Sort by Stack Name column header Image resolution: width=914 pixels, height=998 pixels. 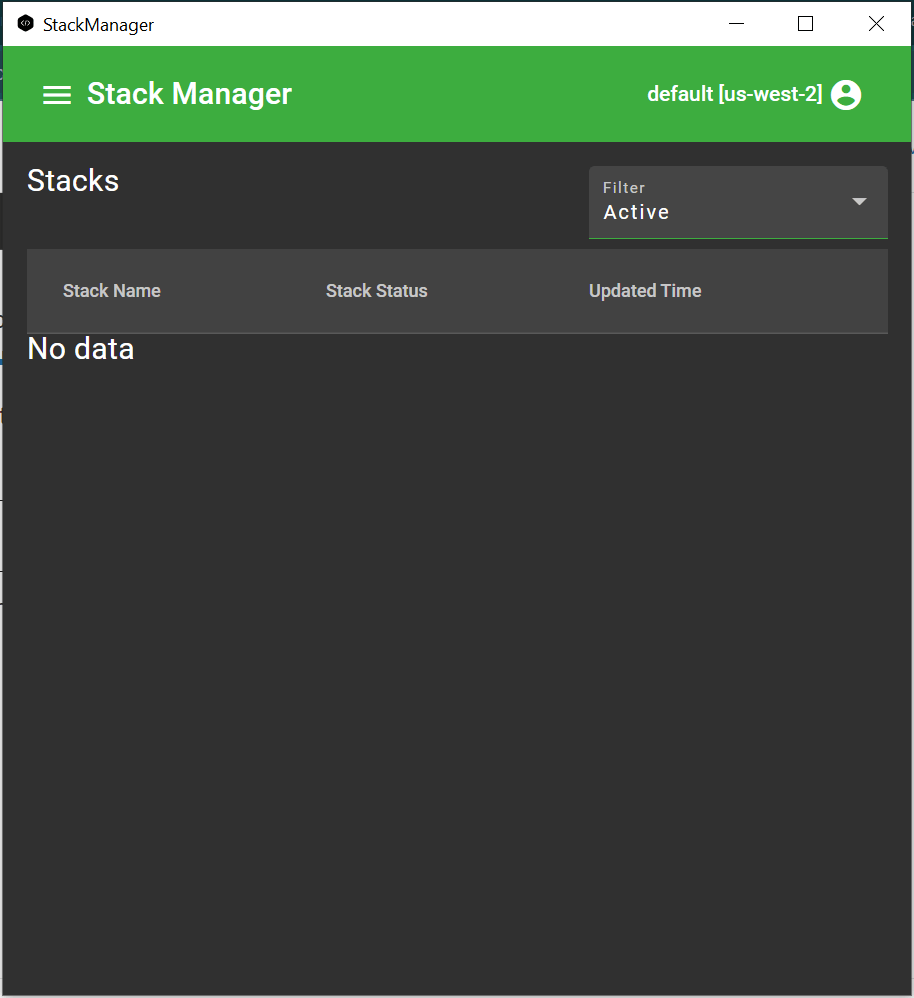tap(112, 291)
